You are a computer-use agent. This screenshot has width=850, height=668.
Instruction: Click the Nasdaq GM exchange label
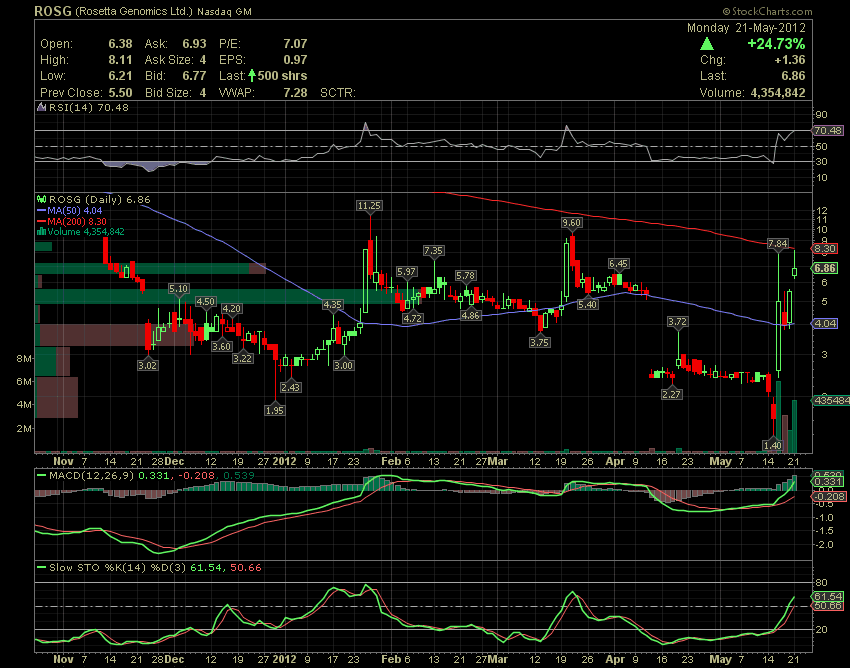[224, 11]
